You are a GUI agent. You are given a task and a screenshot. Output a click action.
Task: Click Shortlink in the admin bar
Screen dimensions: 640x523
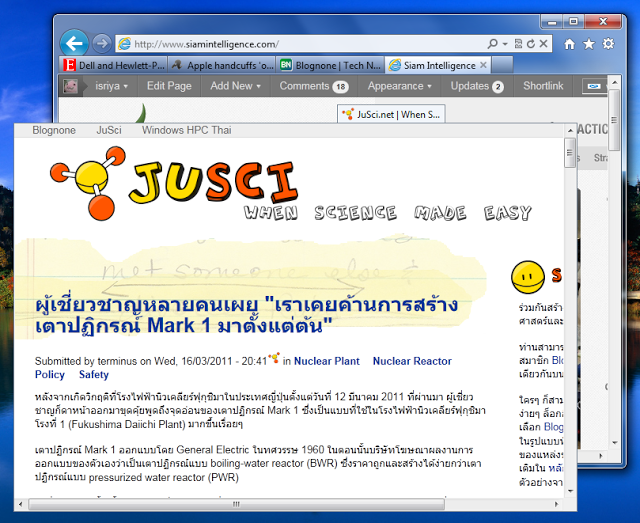(x=543, y=86)
